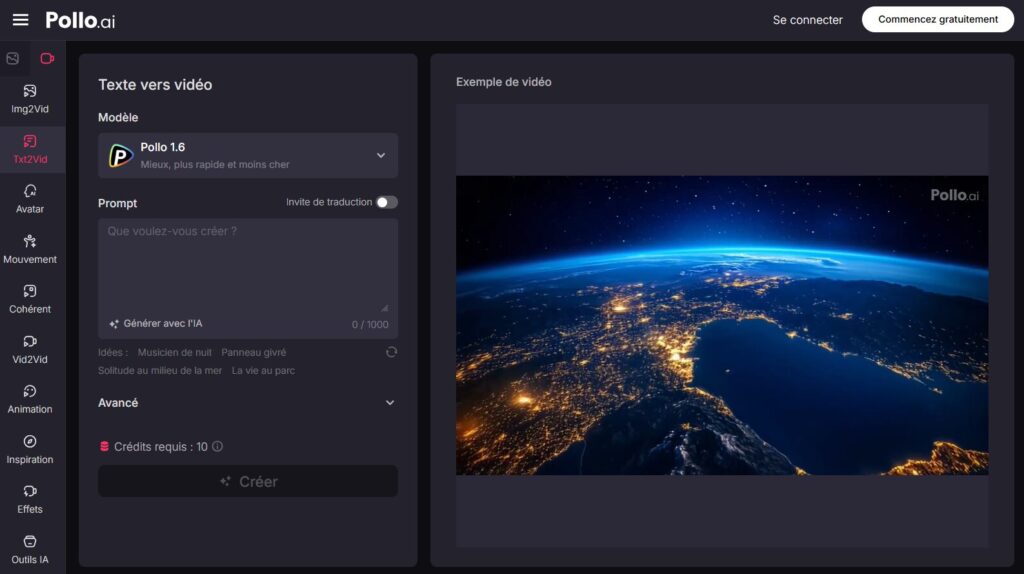
Task: Pick the idea Solitude au milieu de la mer
Action: coord(160,371)
